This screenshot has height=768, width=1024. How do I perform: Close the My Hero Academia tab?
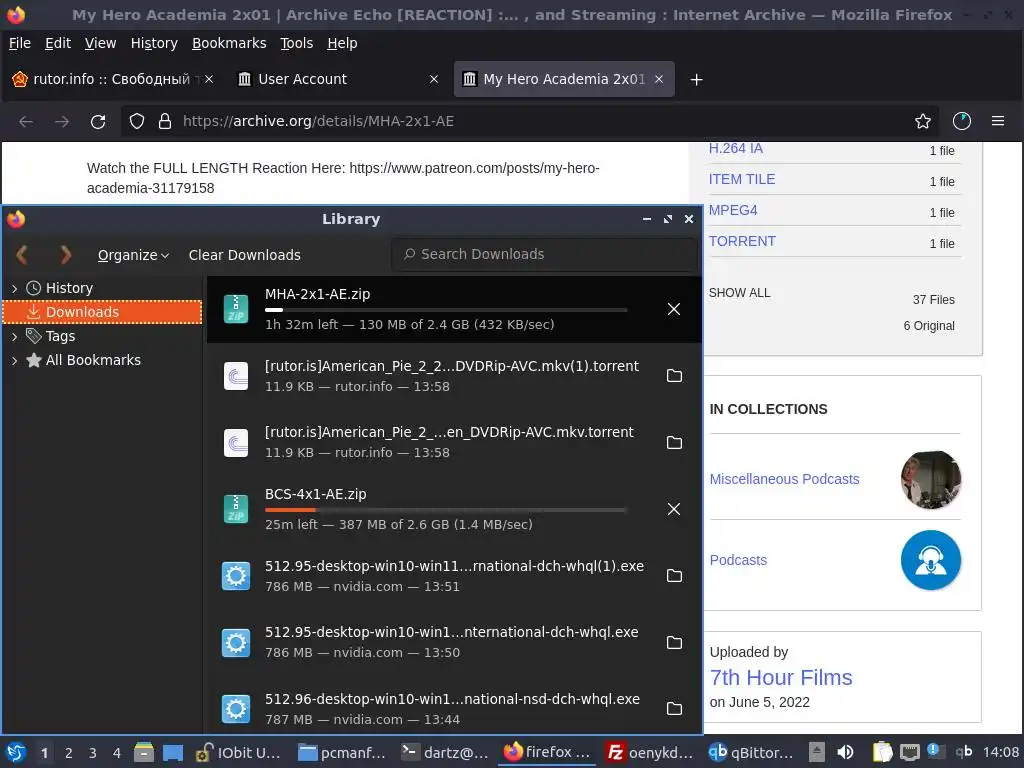click(659, 79)
